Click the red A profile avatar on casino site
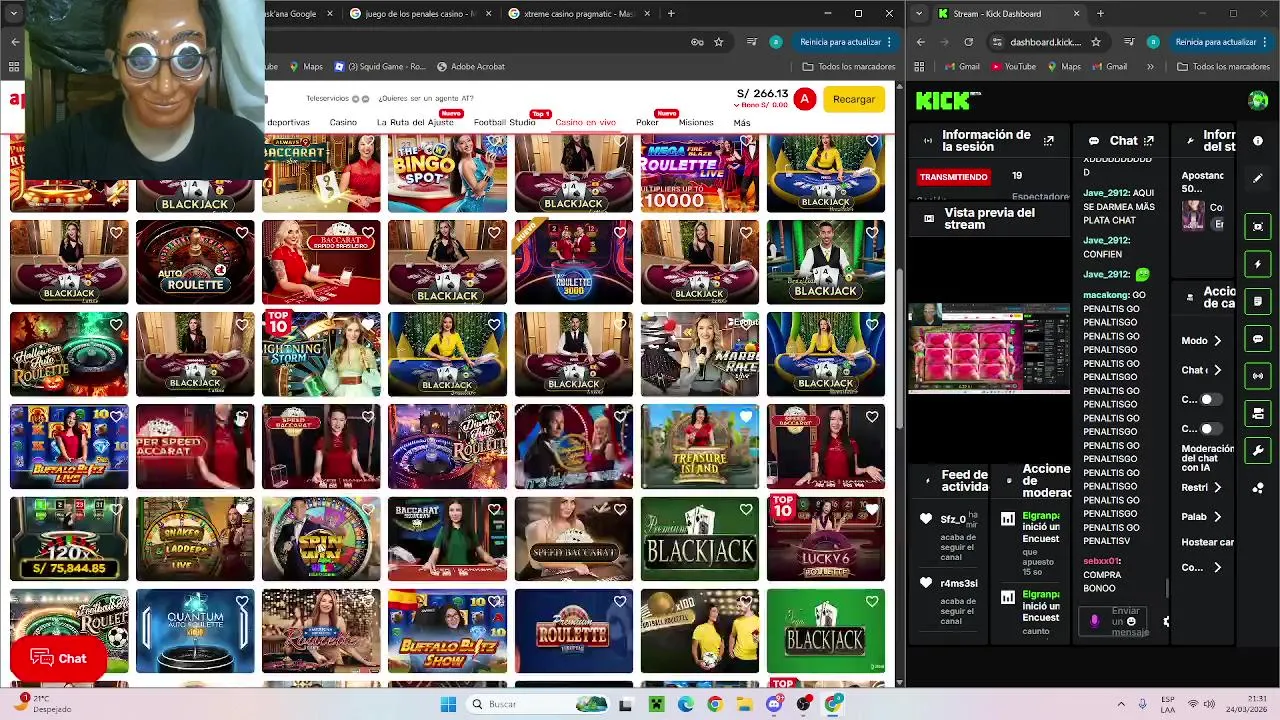 804,99
